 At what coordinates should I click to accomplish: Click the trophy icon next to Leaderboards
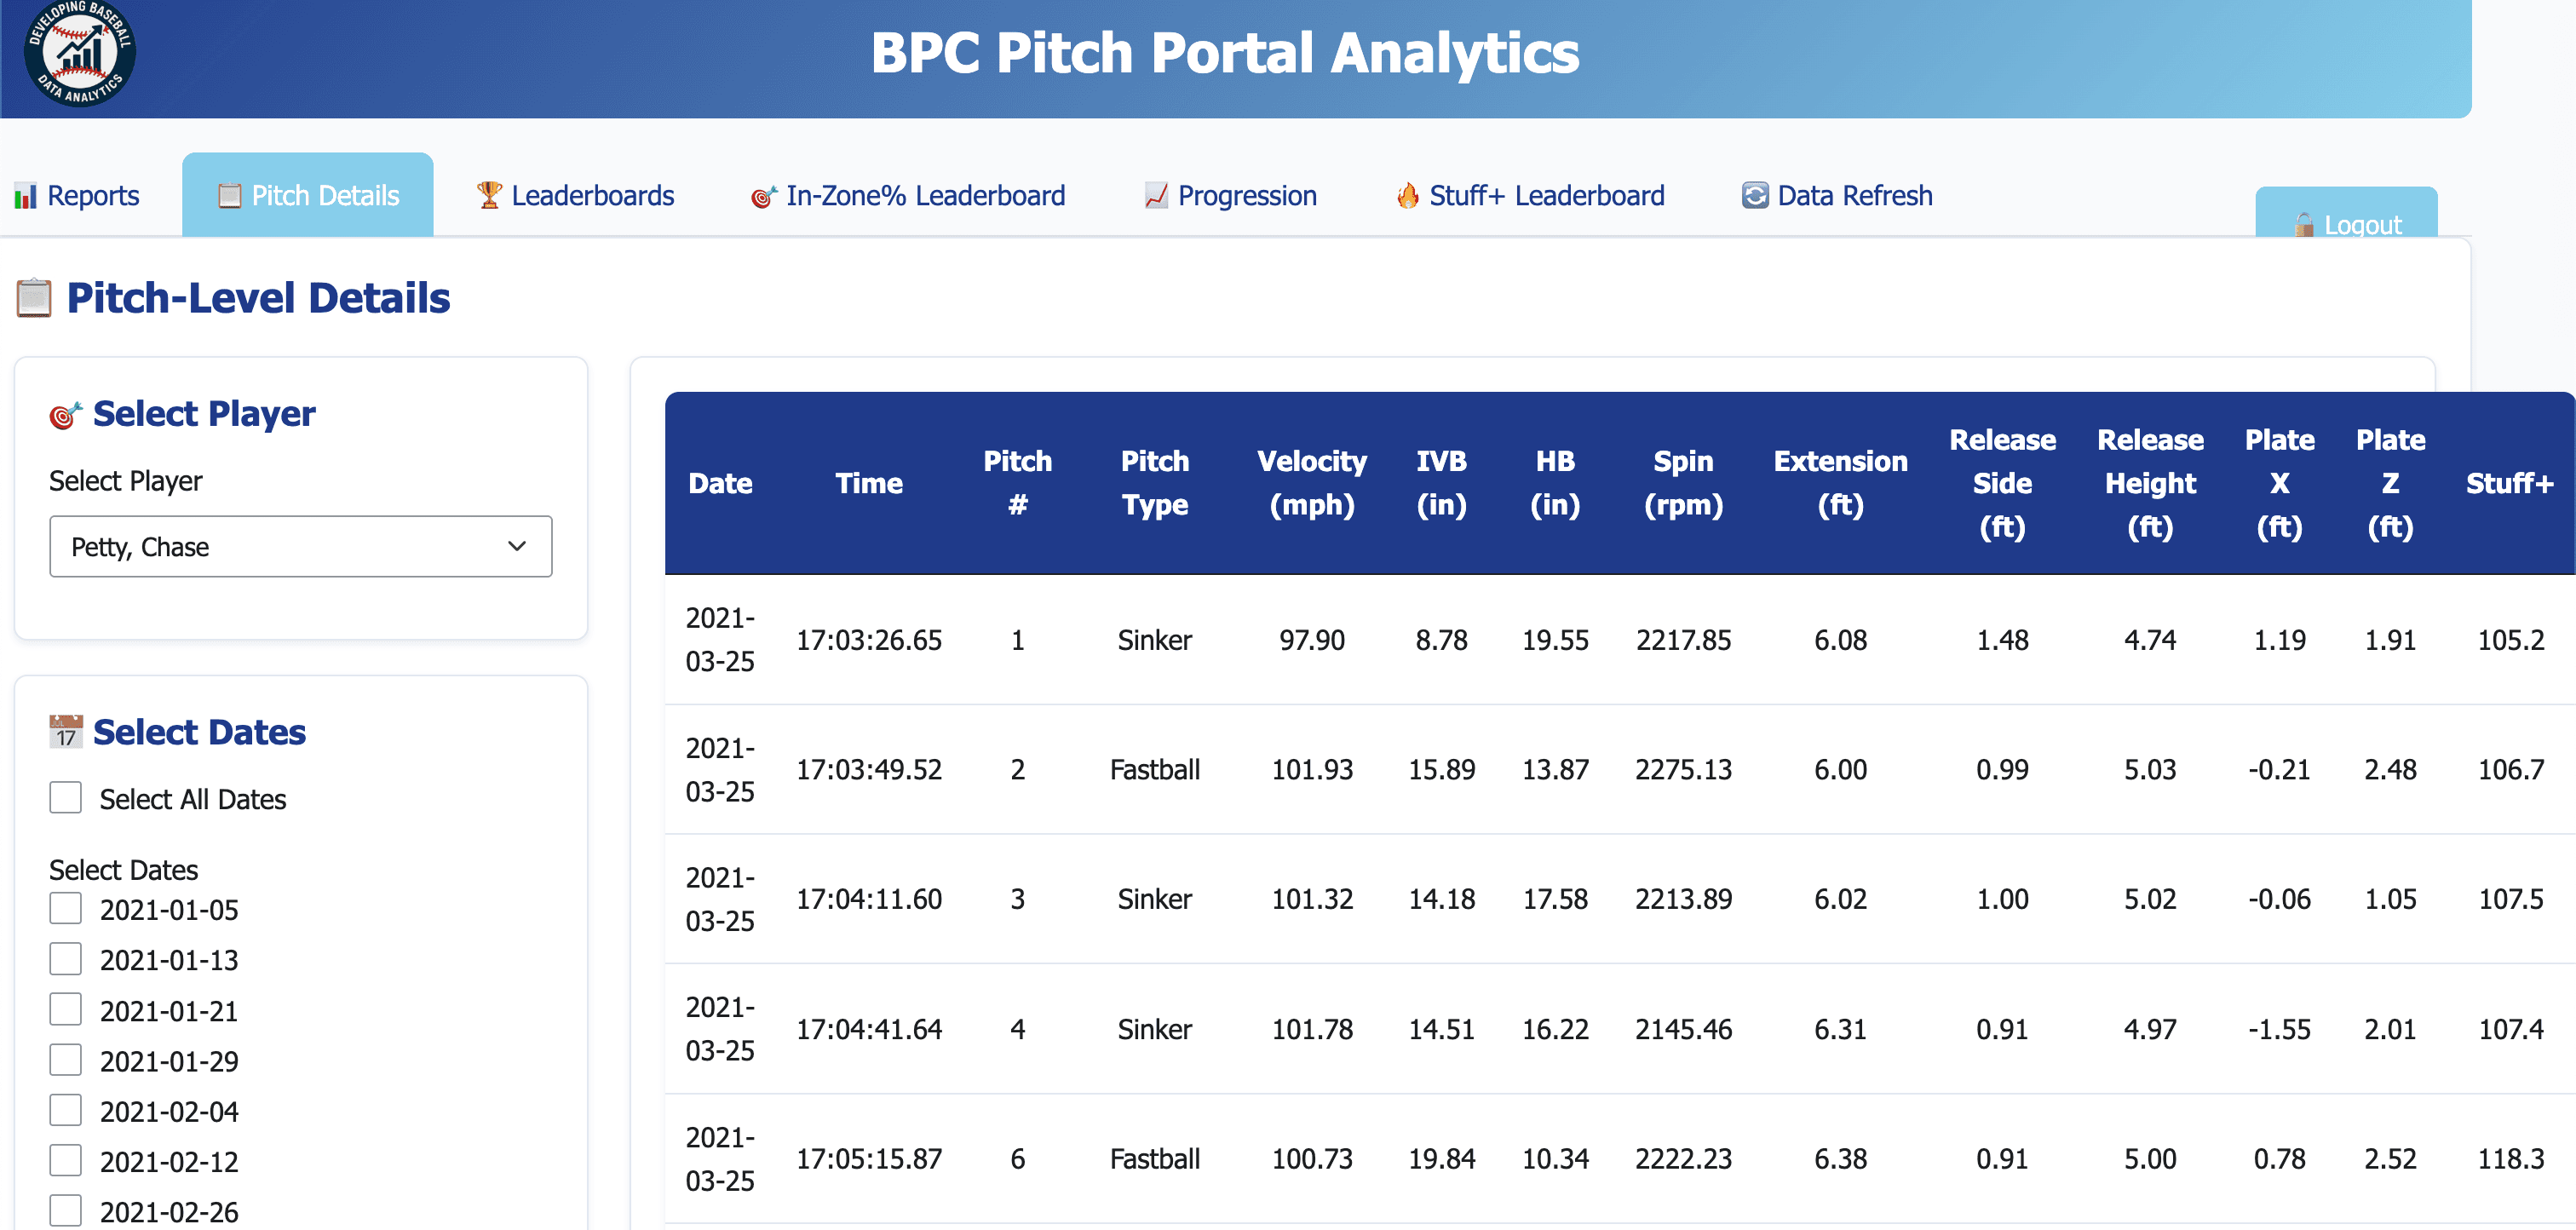click(487, 196)
